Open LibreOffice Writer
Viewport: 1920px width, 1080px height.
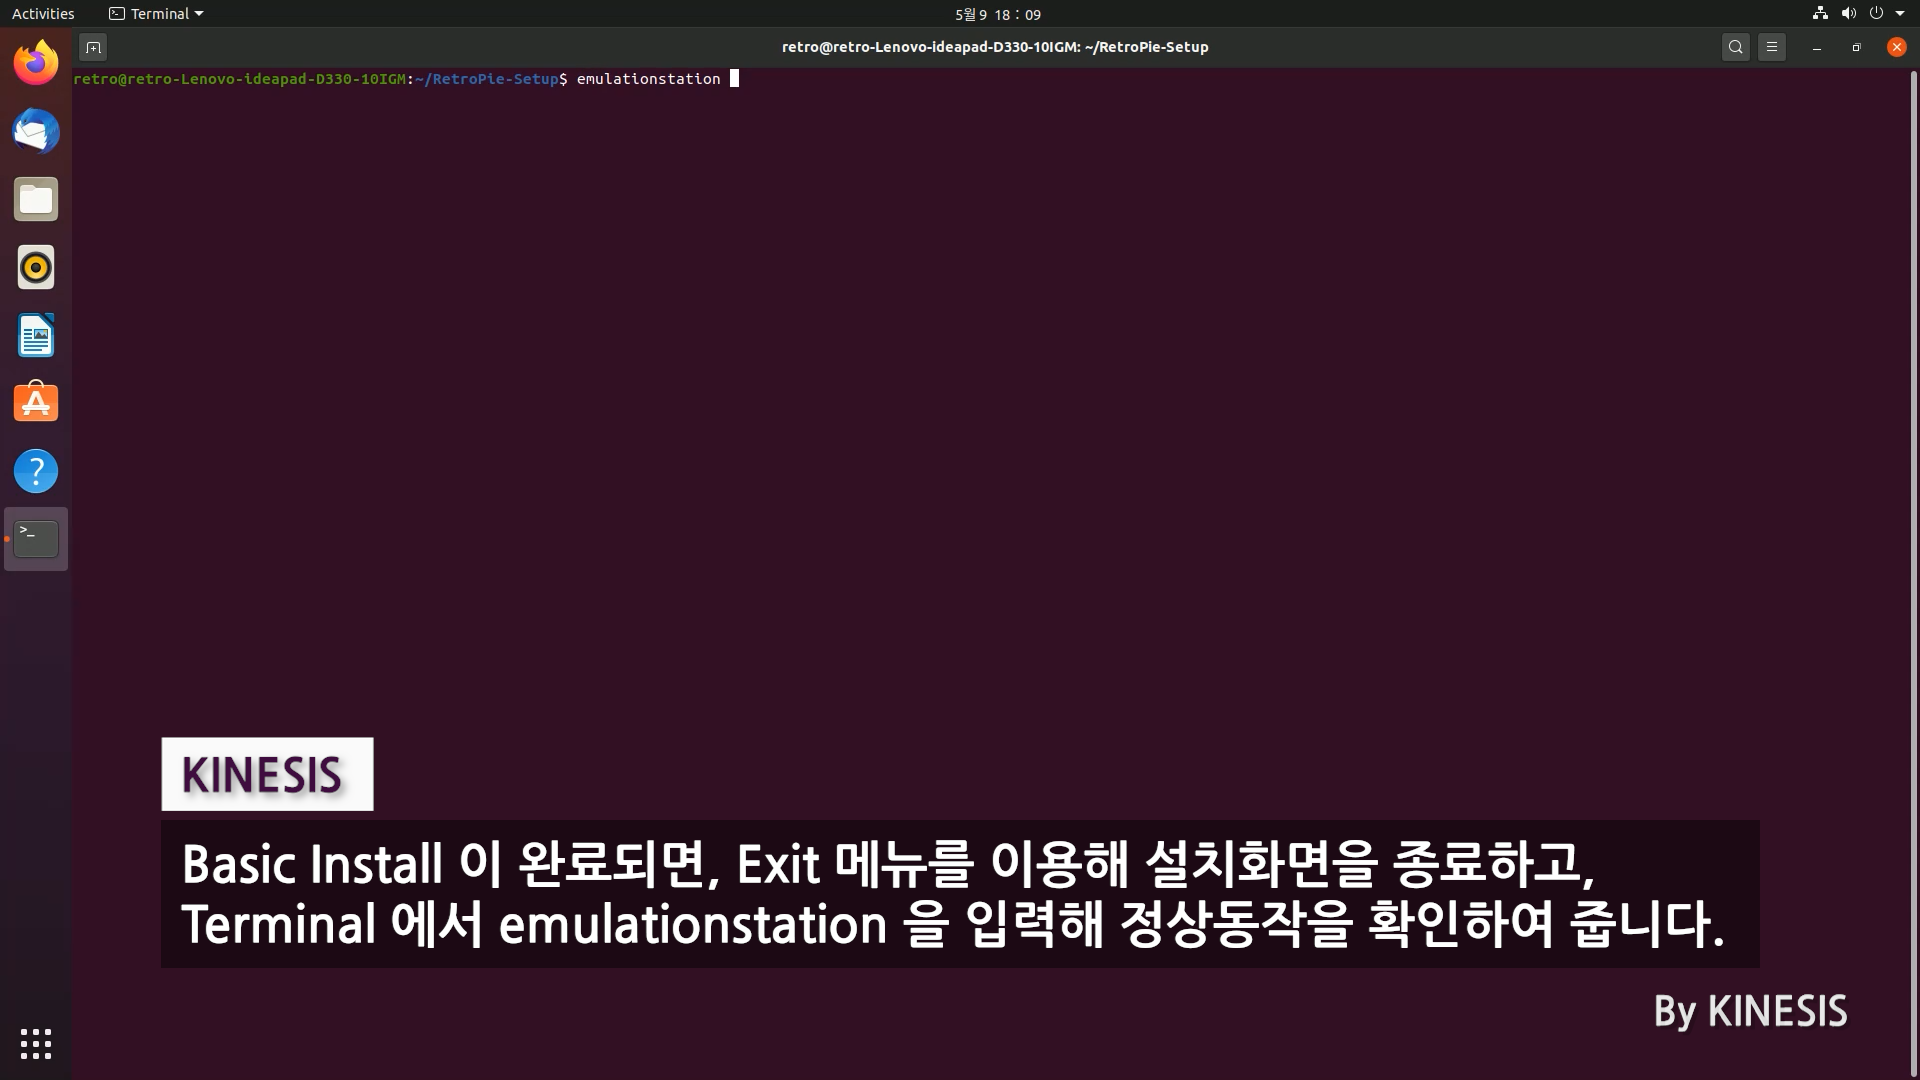pyautogui.click(x=36, y=336)
